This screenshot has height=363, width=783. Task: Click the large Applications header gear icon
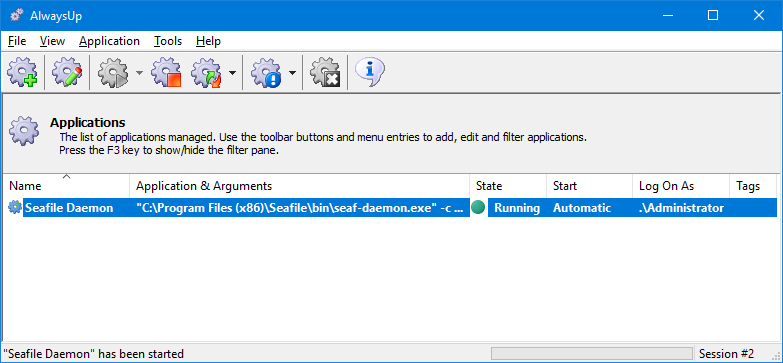point(24,130)
